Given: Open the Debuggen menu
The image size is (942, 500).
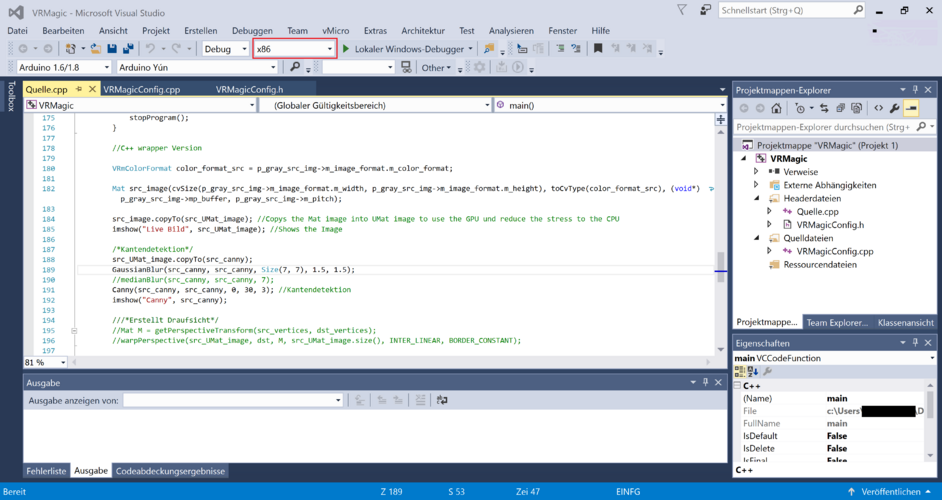Looking at the screenshot, I should 251,31.
